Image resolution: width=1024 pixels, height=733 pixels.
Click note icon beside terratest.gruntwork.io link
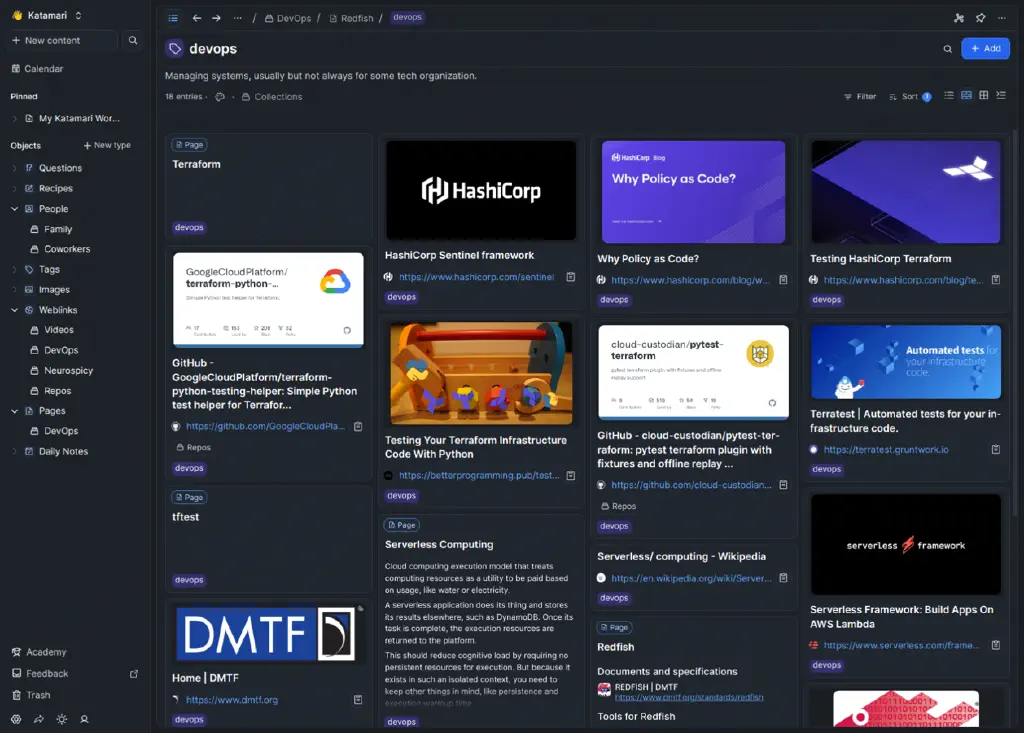click(996, 449)
